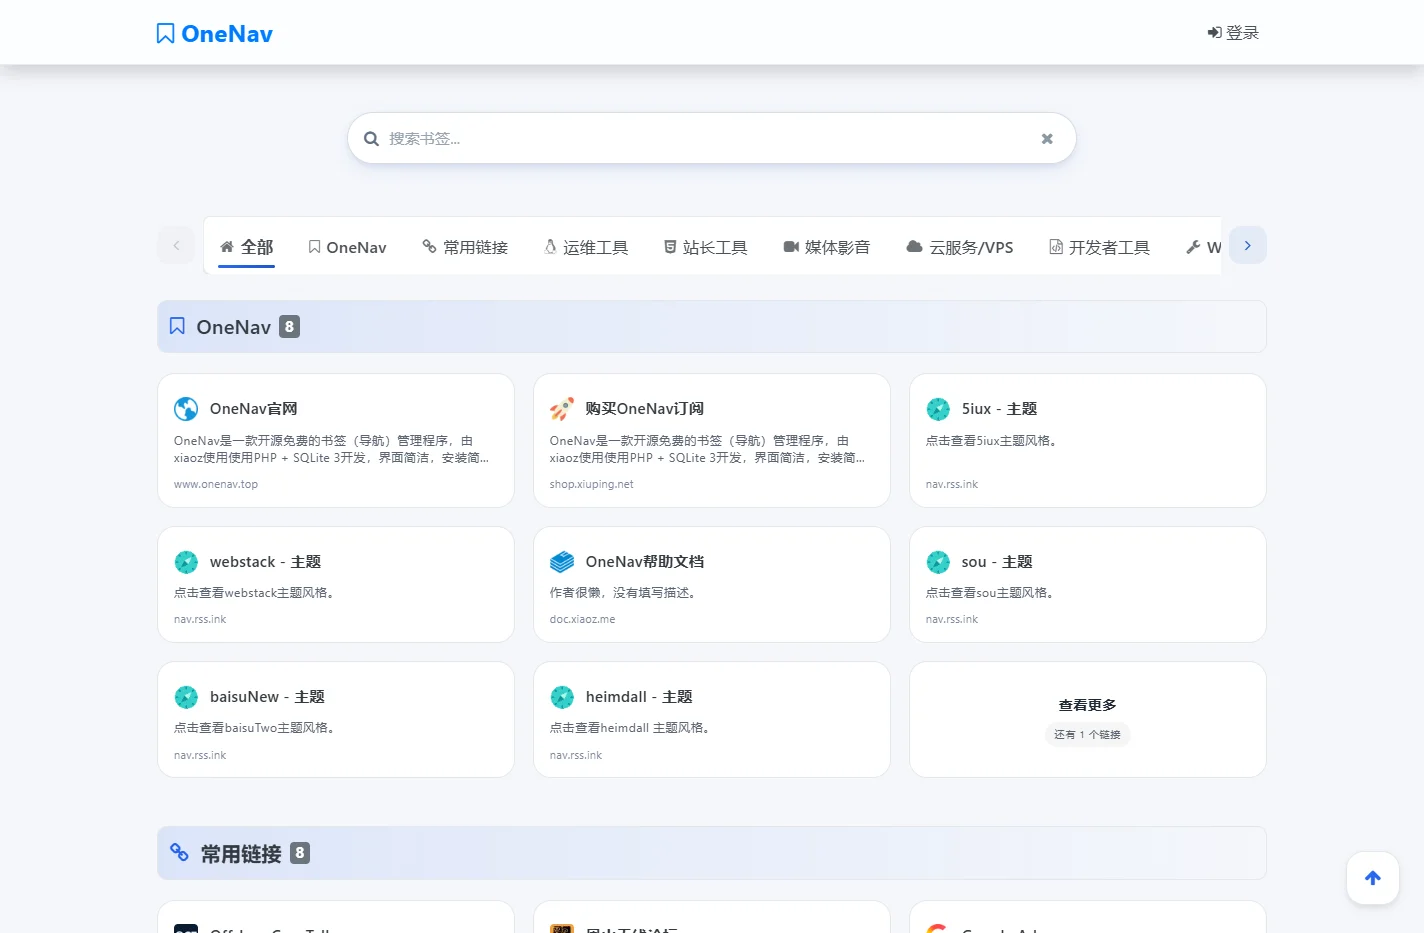
Task: Open the 5iux - 主题 card
Action: pos(1088,440)
